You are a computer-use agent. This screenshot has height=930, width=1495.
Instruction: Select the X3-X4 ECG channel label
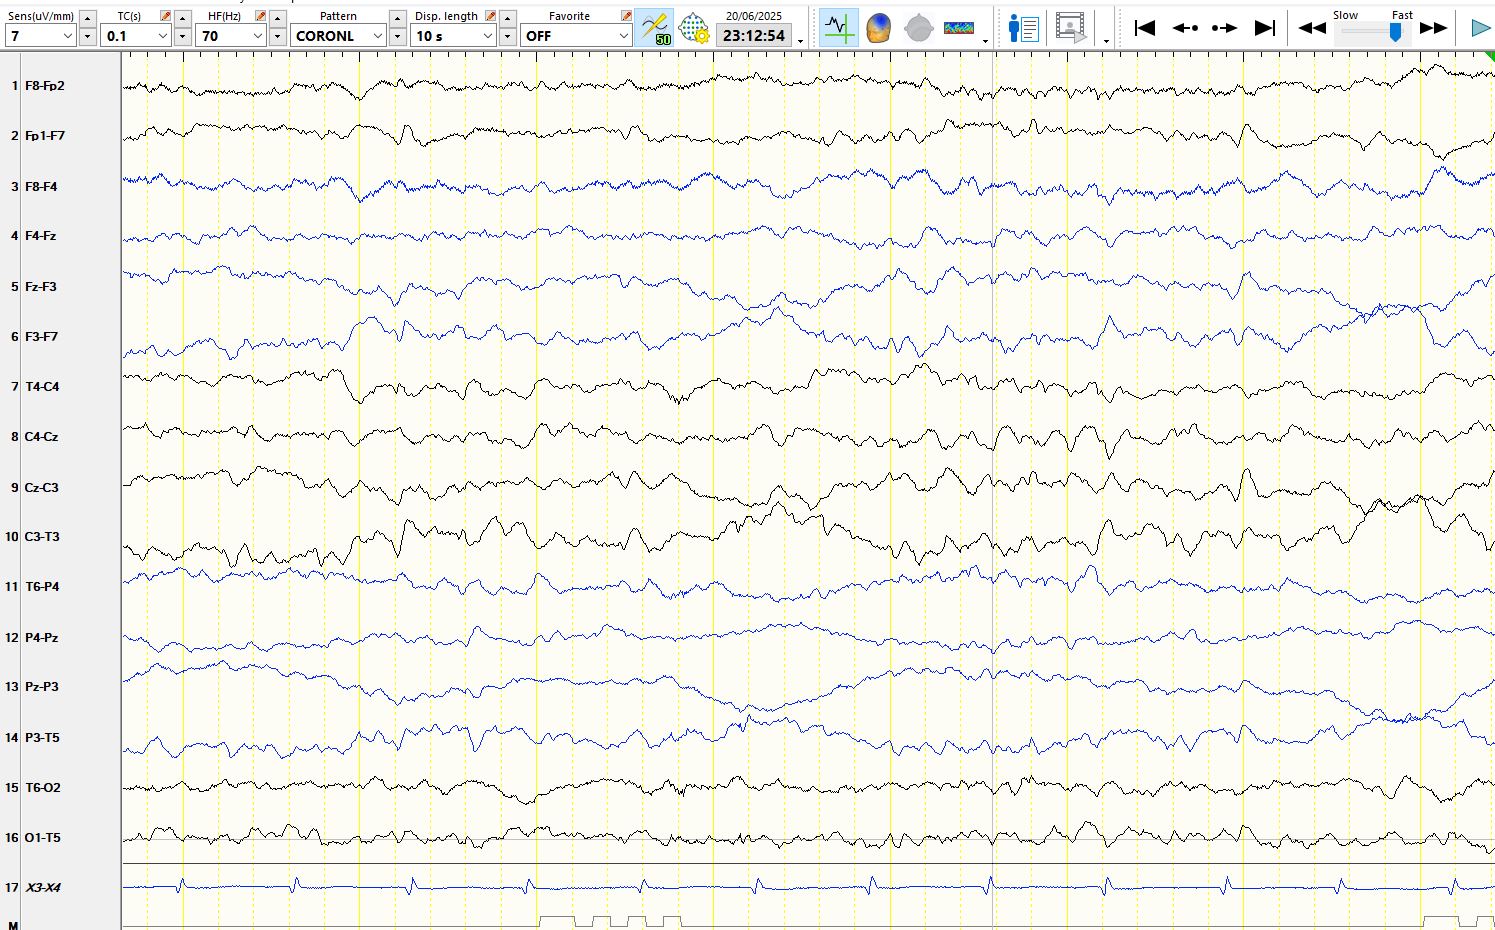[x=42, y=888]
